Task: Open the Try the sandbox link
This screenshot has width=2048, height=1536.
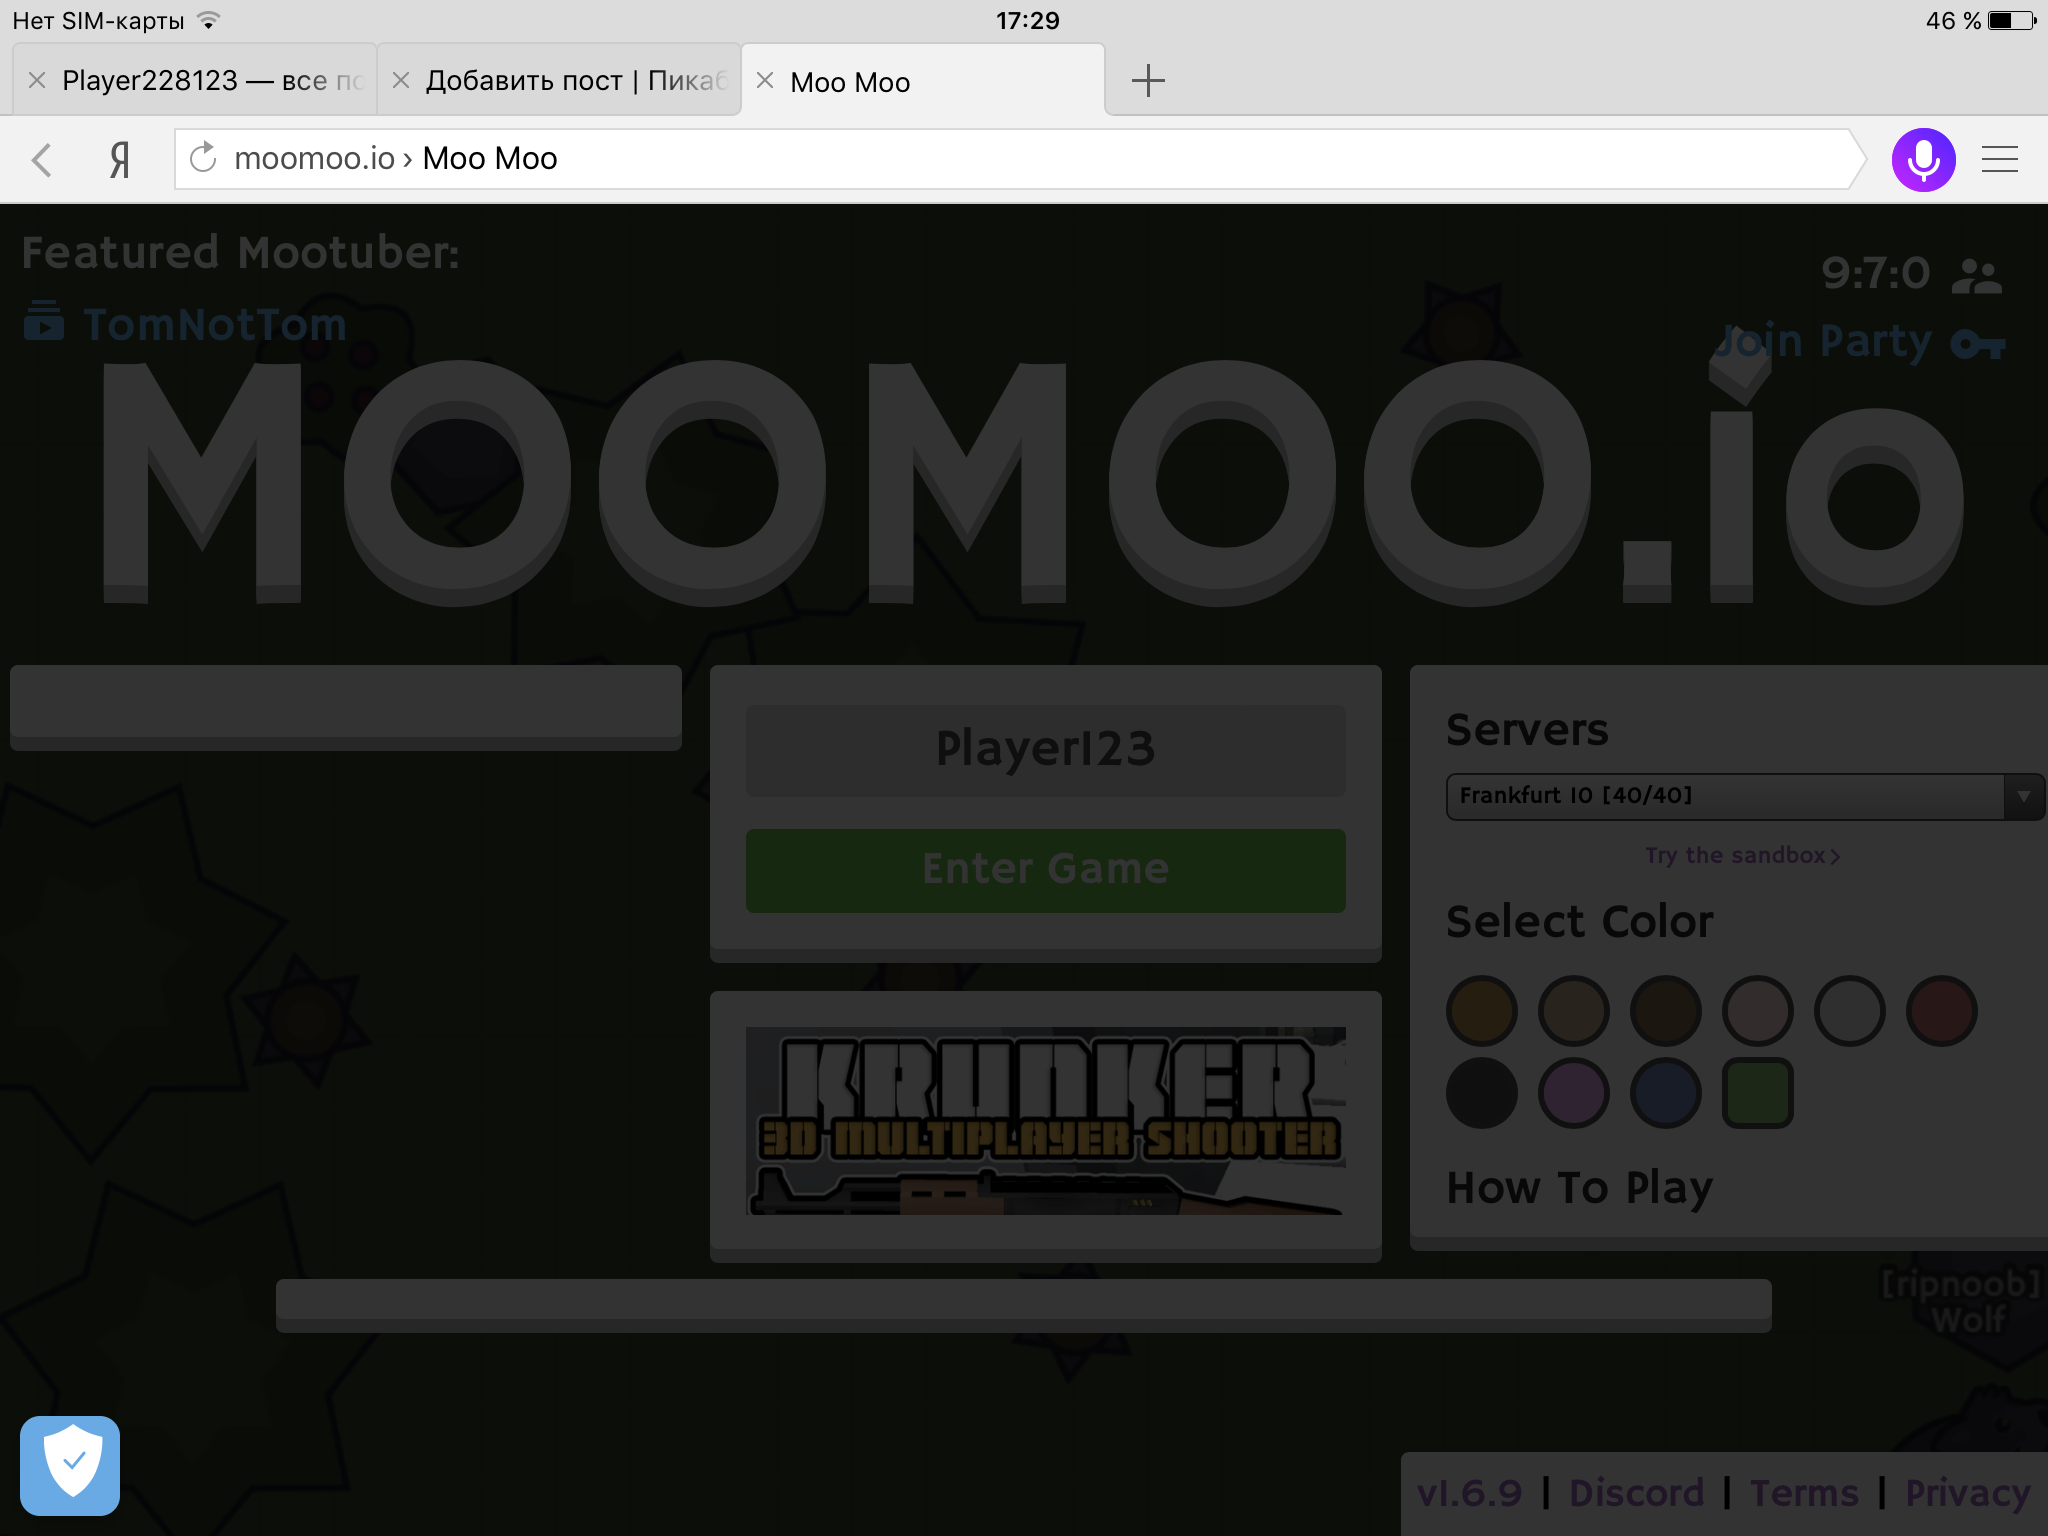Action: (1738, 855)
